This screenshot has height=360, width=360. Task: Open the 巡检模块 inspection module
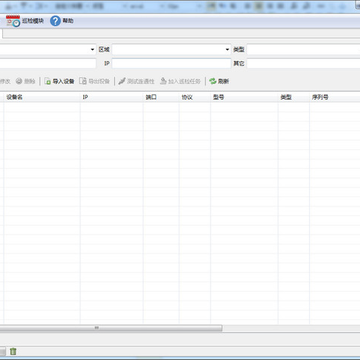(x=25, y=21)
